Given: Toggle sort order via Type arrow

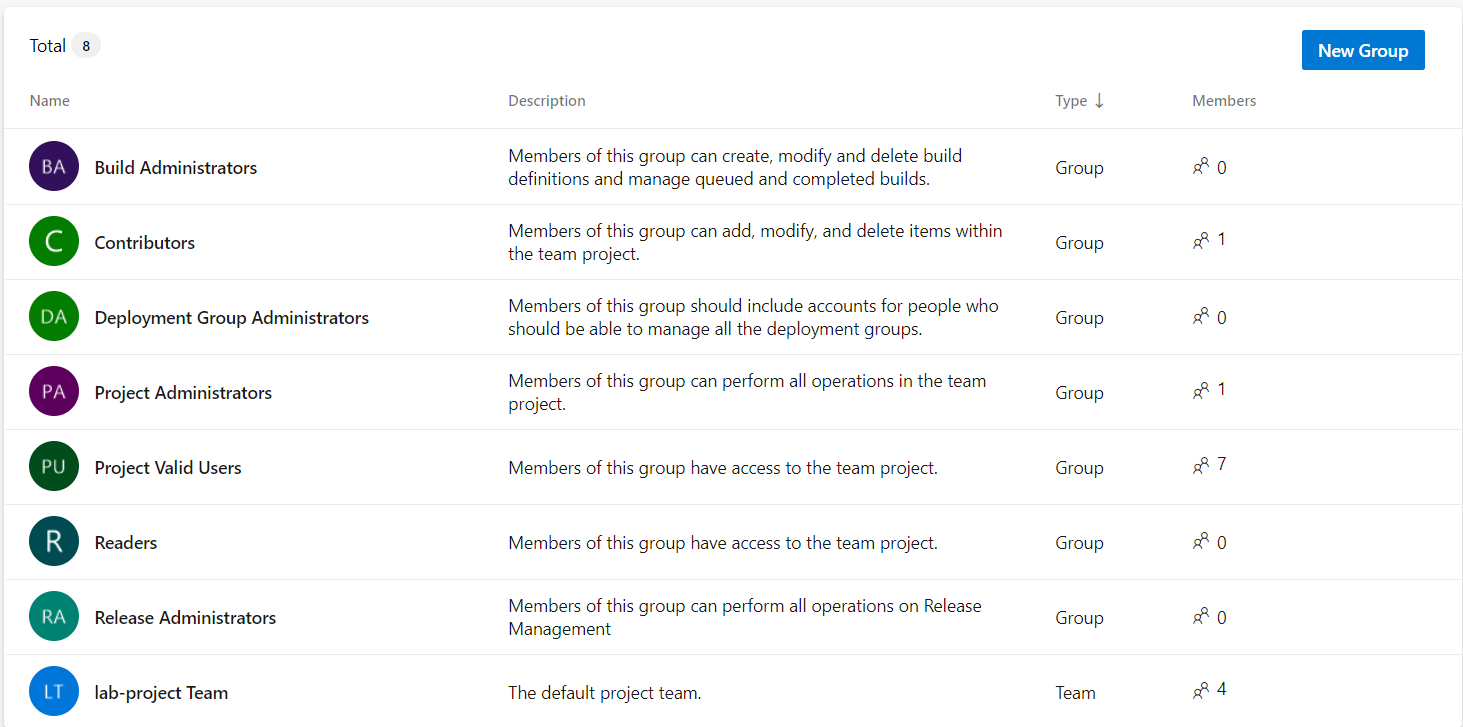Looking at the screenshot, I should pyautogui.click(x=1099, y=100).
